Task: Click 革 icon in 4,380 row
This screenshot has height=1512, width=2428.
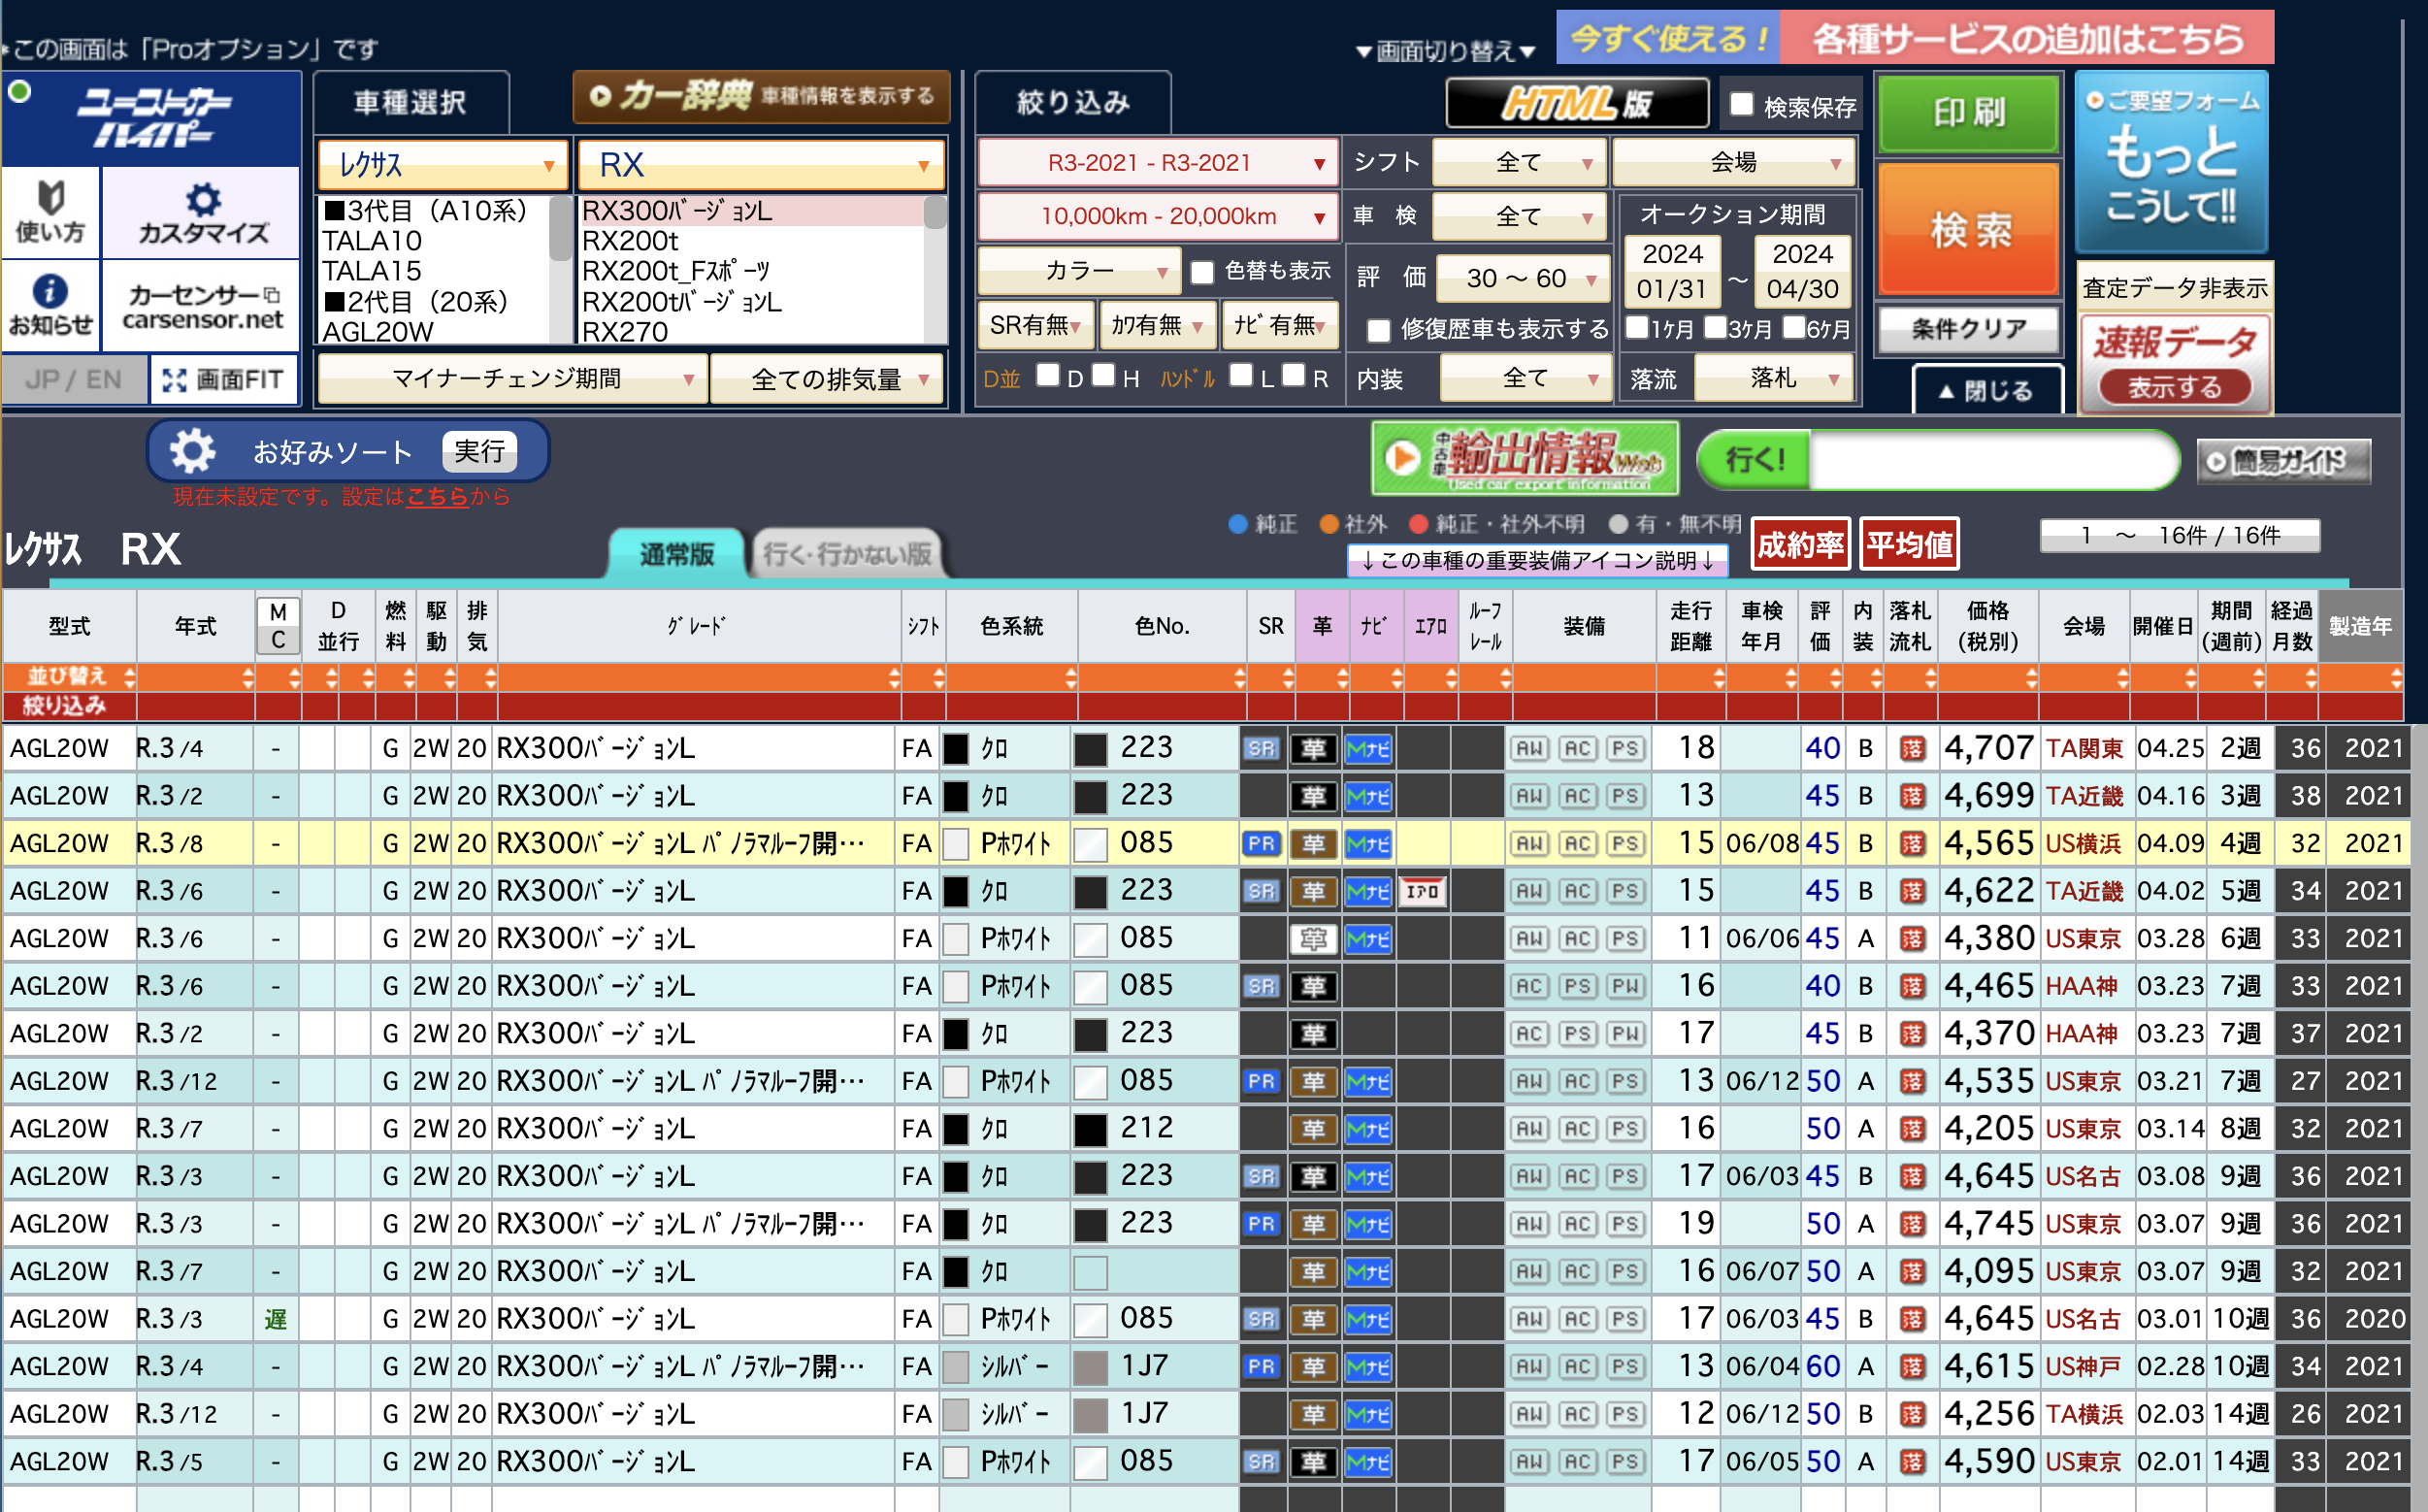Action: [x=1313, y=939]
